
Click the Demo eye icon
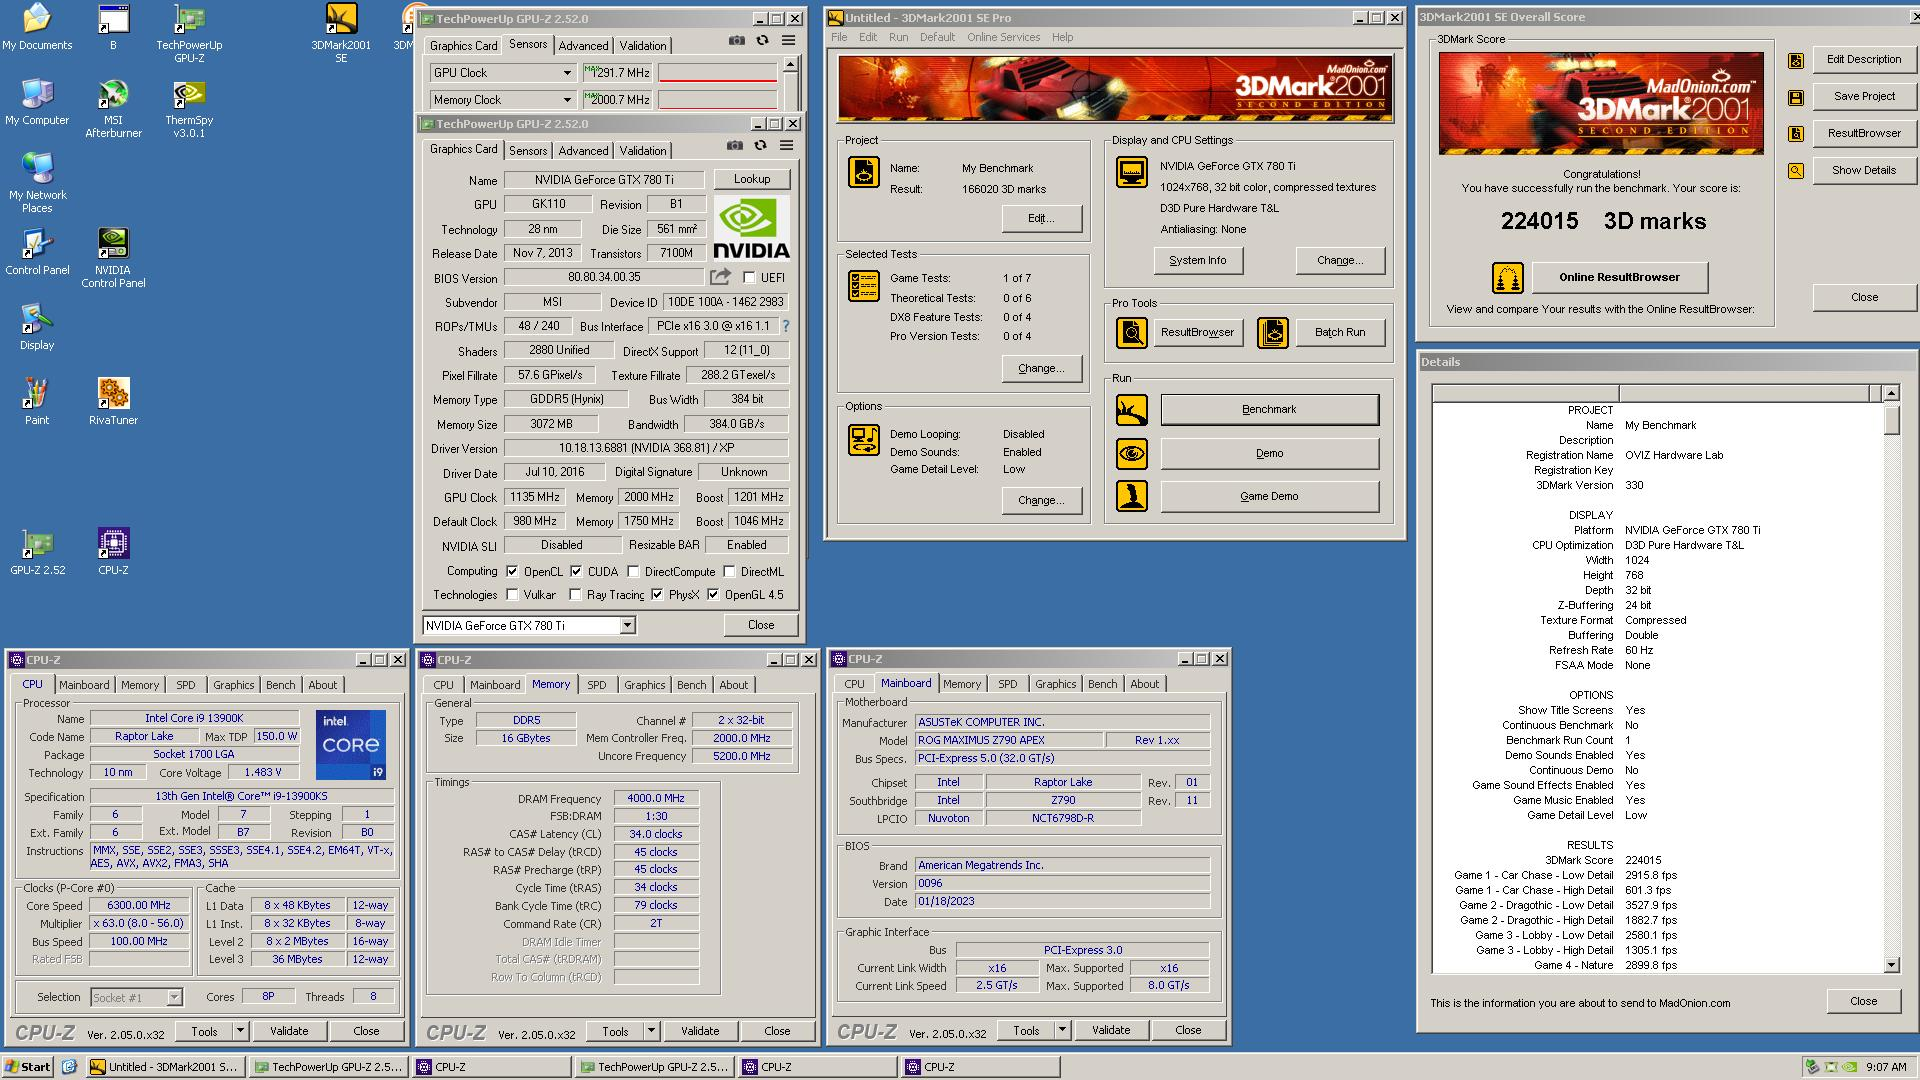point(1131,453)
